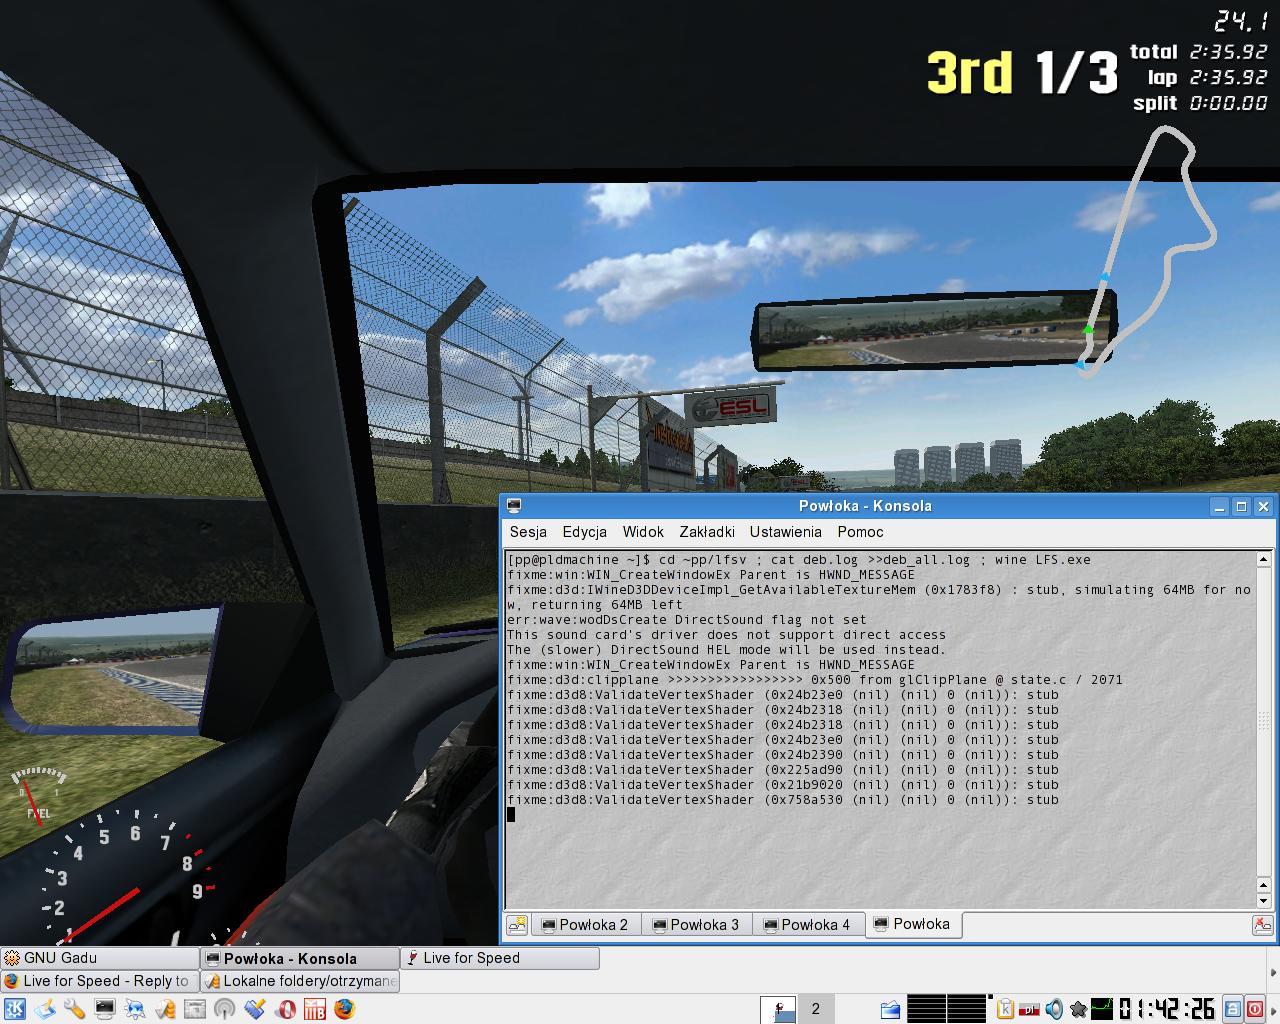Open the Ustawienia menu in Konsole
Screen dimensions: 1280x1024
[x=786, y=532]
